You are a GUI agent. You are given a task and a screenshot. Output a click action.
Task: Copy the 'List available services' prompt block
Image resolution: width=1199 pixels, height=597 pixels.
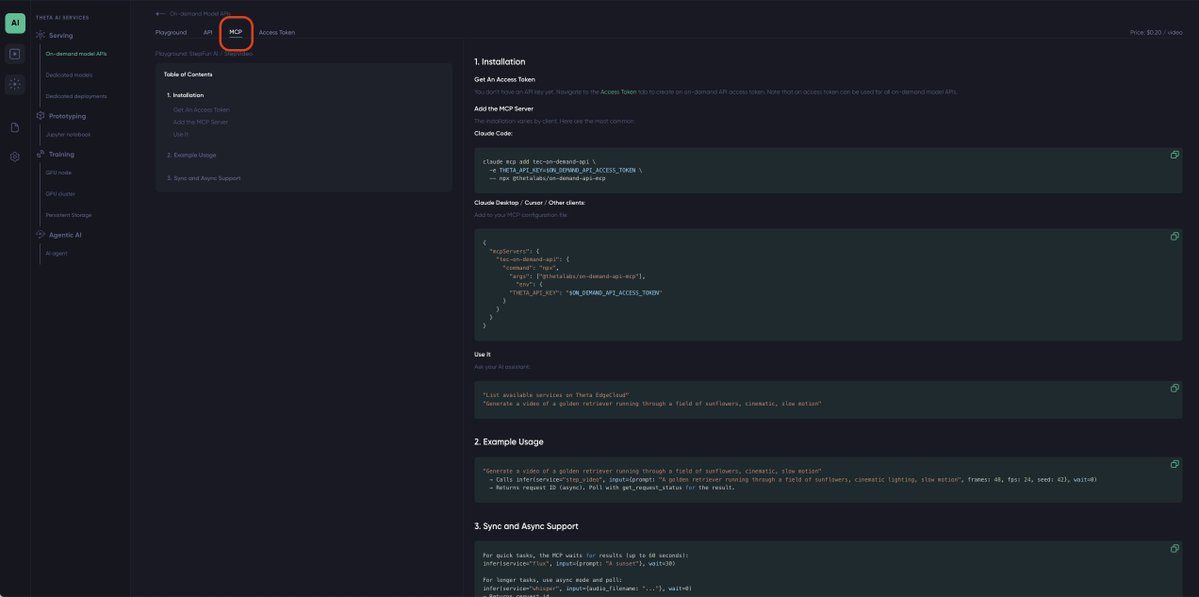click(x=1175, y=388)
